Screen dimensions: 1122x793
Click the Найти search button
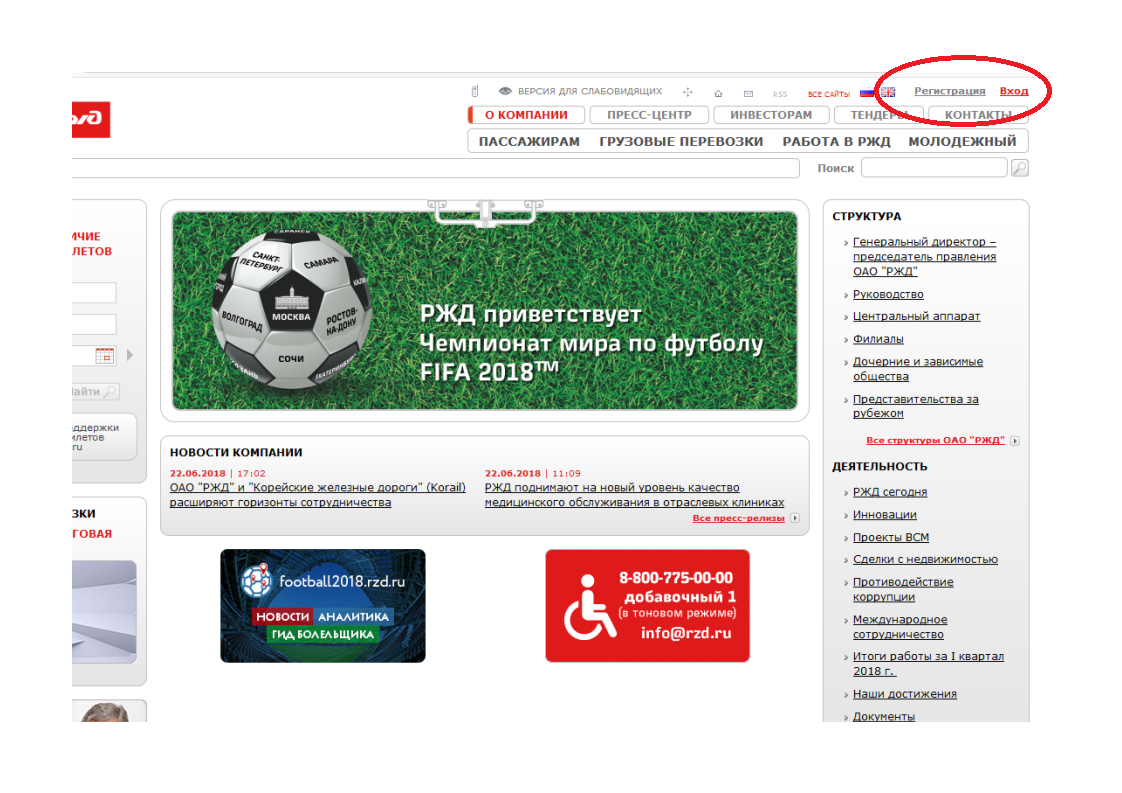point(95,392)
